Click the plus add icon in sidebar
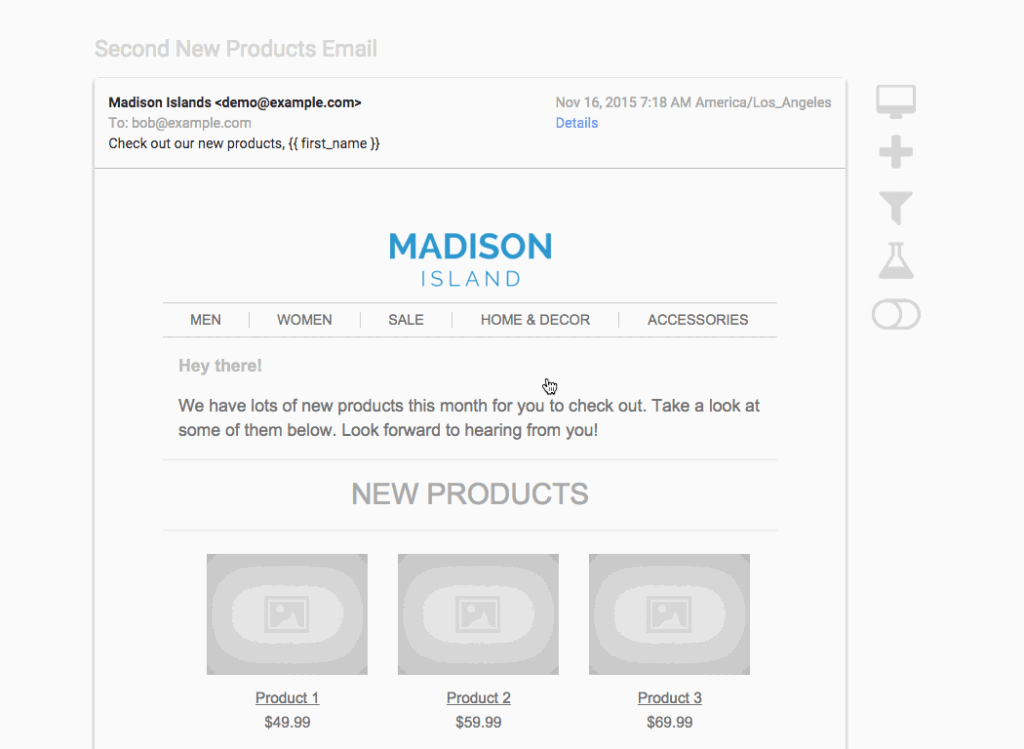1024x749 pixels. click(x=896, y=154)
